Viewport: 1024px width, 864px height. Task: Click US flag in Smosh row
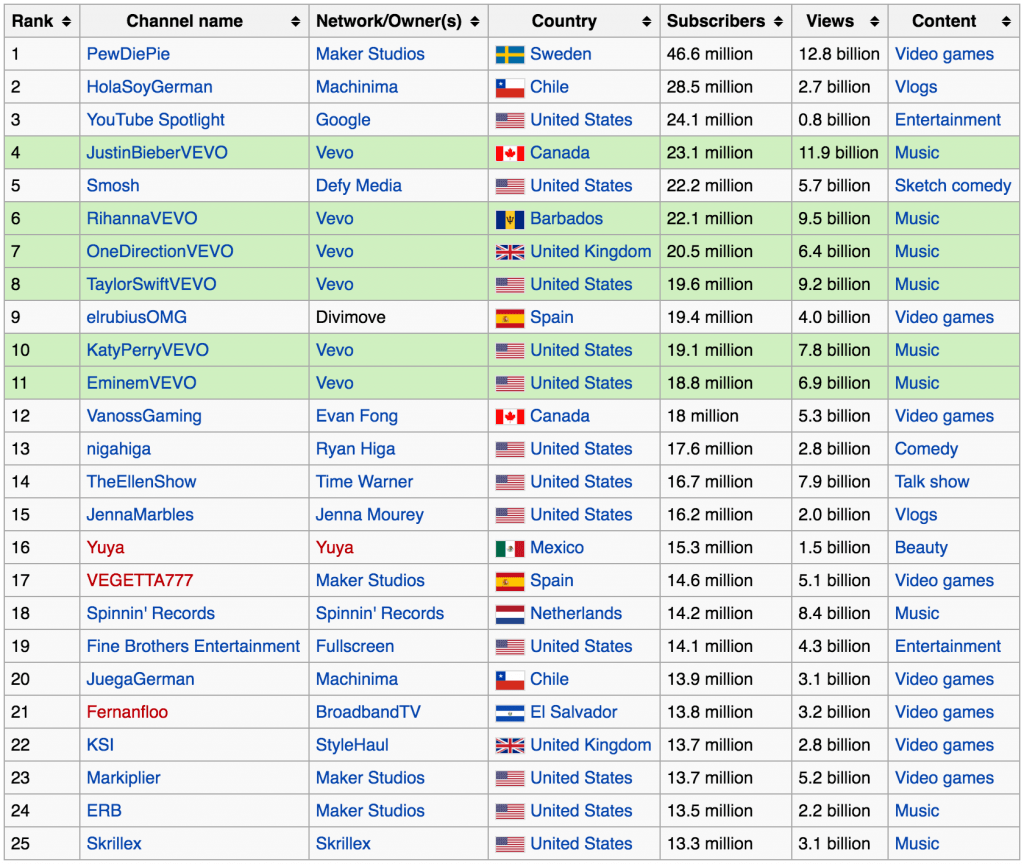point(509,186)
